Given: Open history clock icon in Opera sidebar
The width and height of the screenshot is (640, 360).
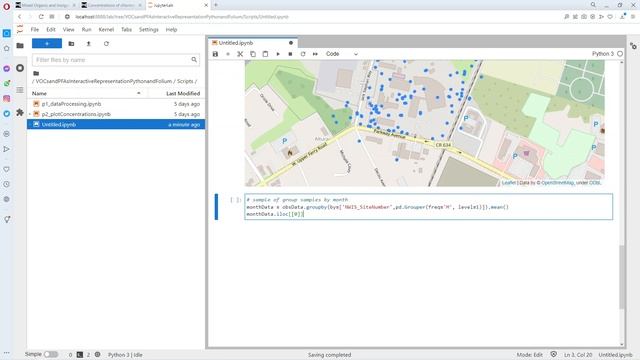Looking at the screenshot, I should [x=7, y=184].
